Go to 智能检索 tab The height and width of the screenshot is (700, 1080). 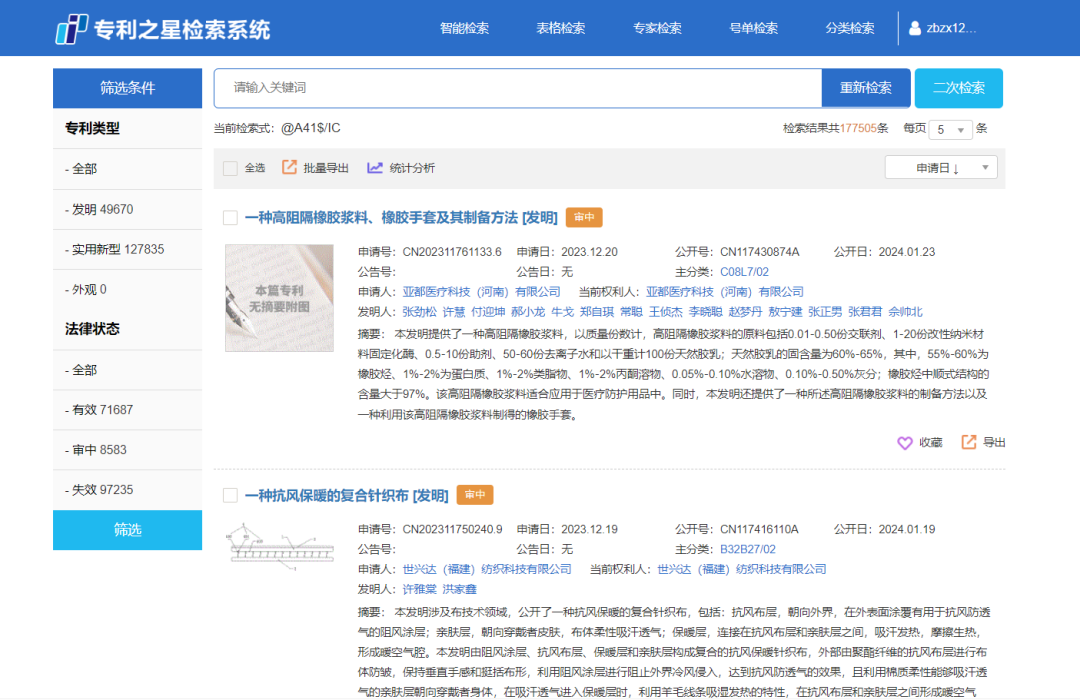(464, 28)
